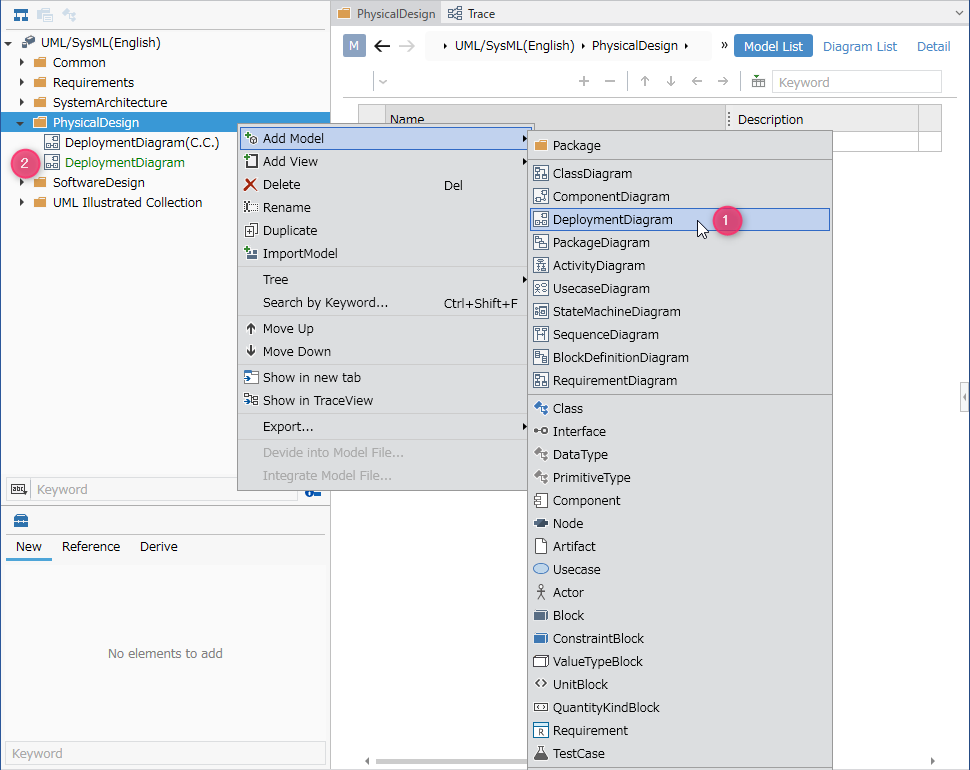
Task: Click the toolbox icon above the New tab
Action: point(21,520)
